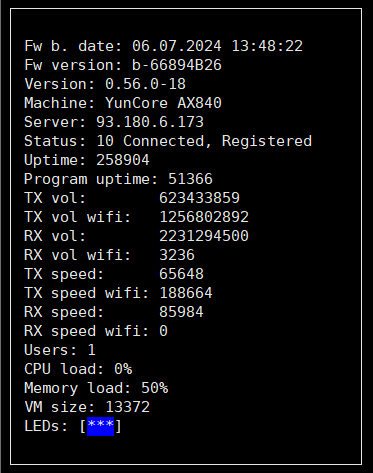Click the Status 10 Connected, Registered line

click(168, 141)
